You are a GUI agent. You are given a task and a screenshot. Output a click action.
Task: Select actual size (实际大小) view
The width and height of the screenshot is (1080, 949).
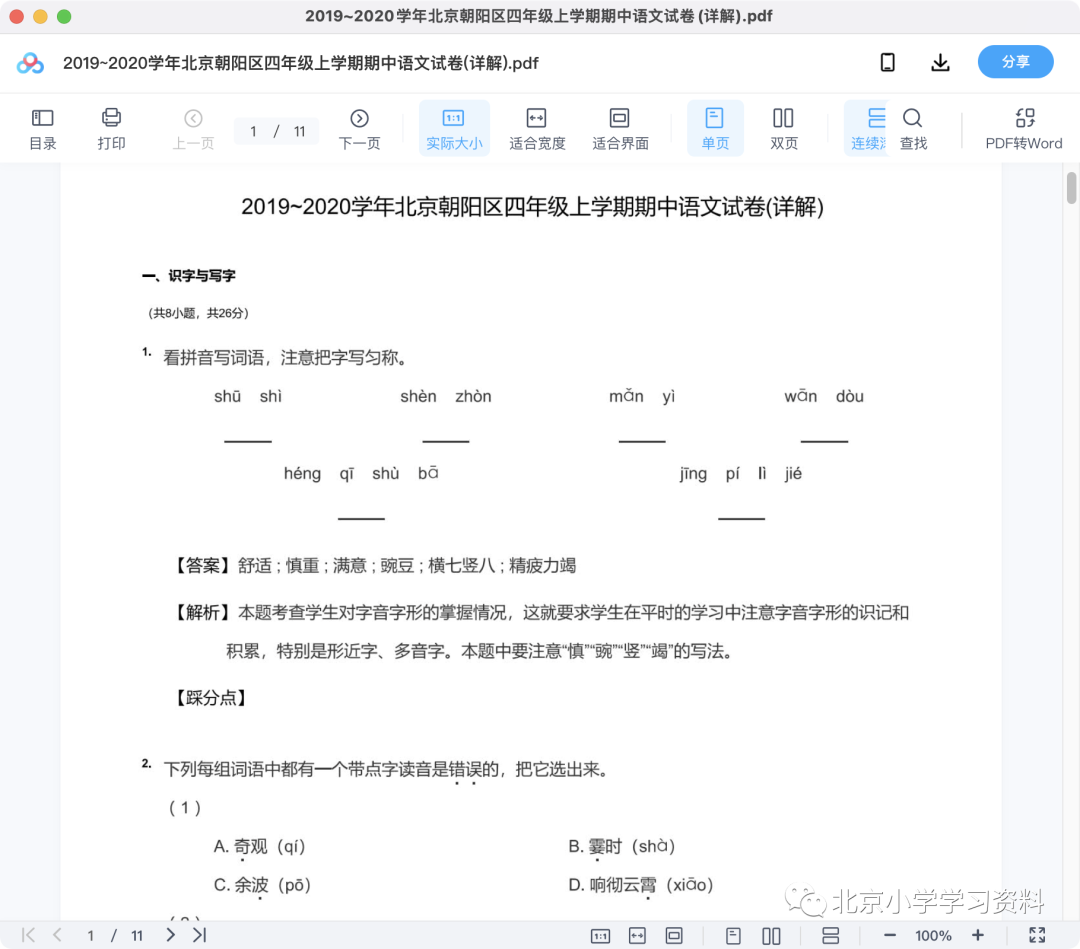coord(454,129)
